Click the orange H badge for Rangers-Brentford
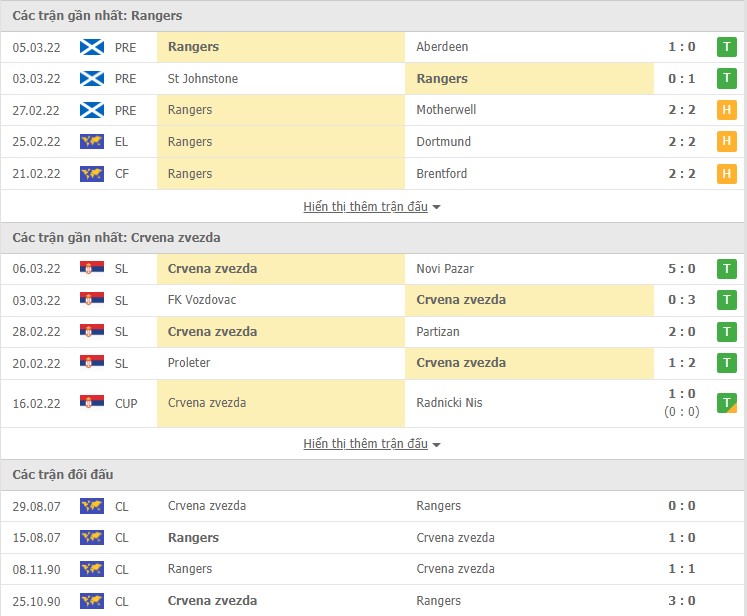Viewport: 747px width, 616px height. pyautogui.click(x=726, y=174)
